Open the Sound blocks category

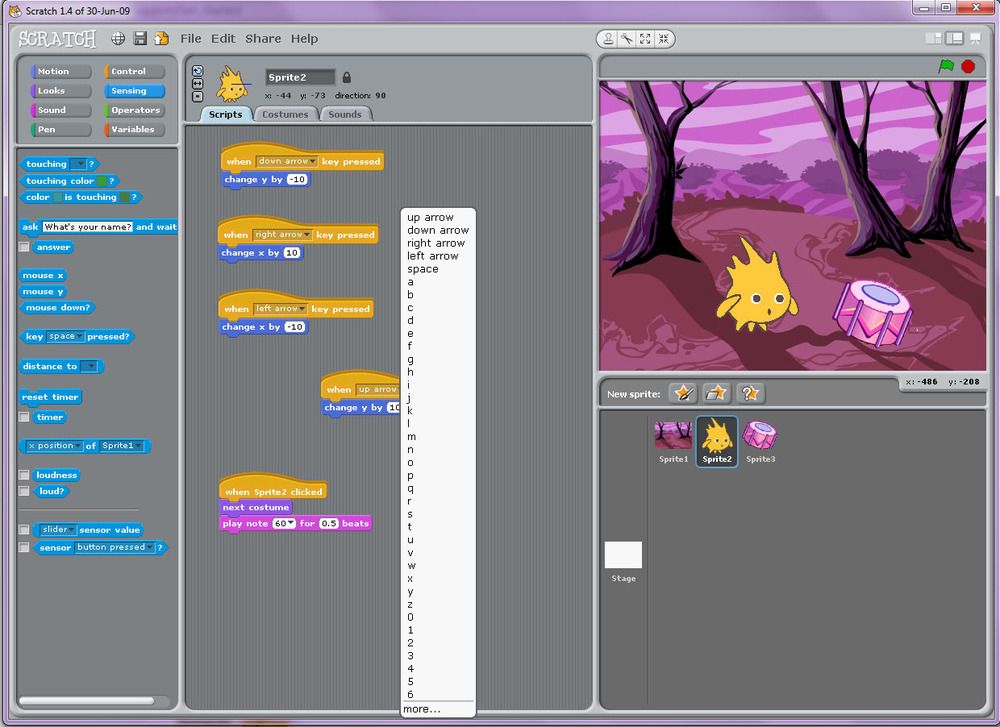pyautogui.click(x=61, y=110)
